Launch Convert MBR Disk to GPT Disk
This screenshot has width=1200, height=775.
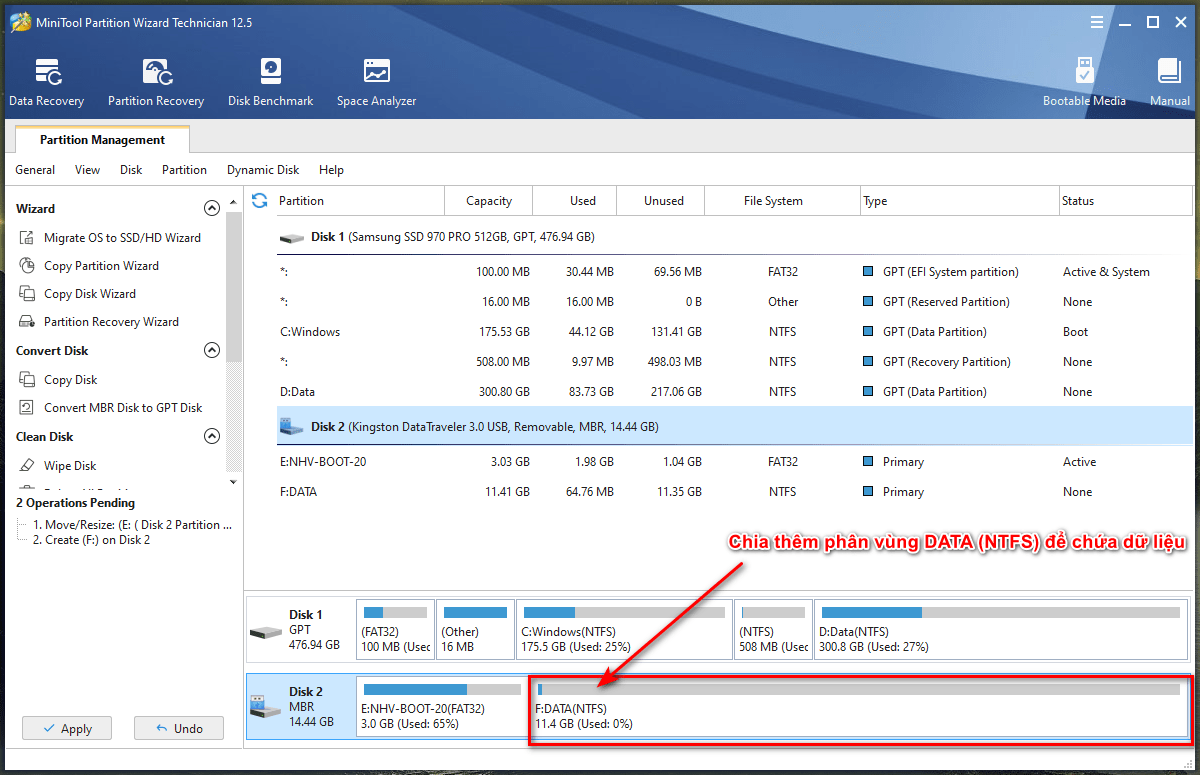[x=123, y=408]
